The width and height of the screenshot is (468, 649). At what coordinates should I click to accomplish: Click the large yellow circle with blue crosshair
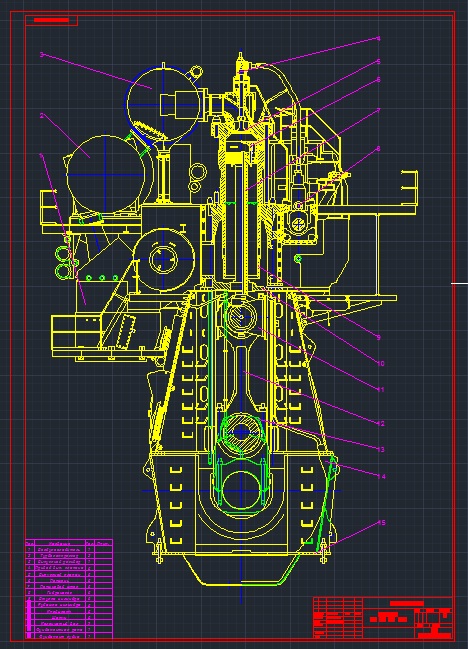coord(106,175)
